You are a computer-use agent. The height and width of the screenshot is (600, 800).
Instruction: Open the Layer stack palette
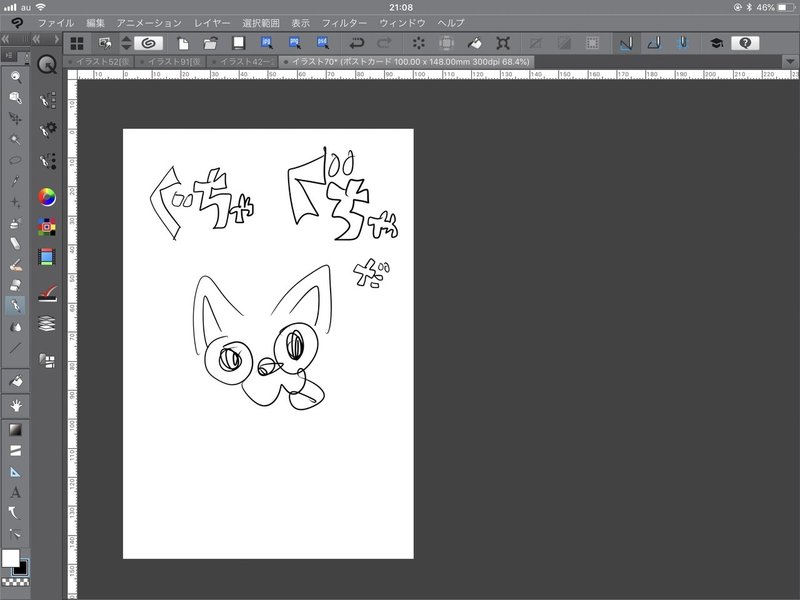click(46, 323)
